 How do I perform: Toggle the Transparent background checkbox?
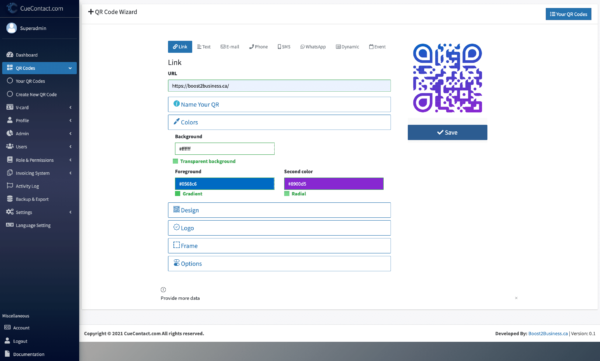point(176,161)
